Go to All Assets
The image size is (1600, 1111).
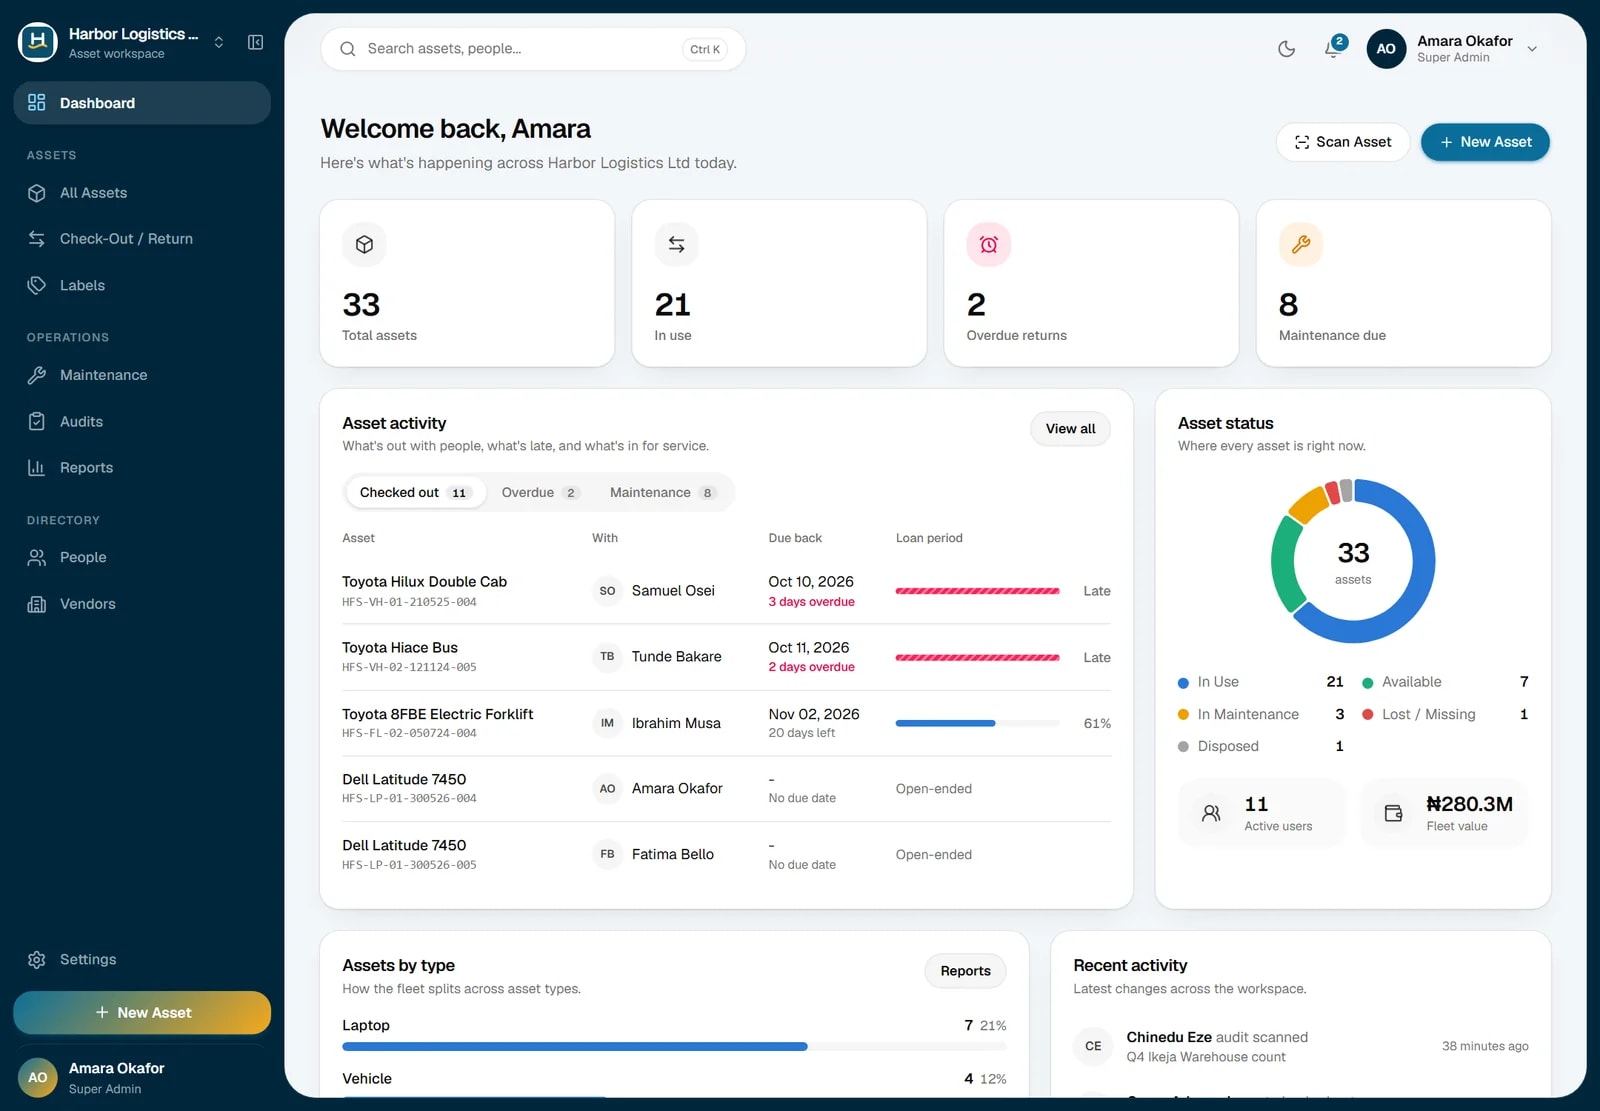click(x=142, y=193)
